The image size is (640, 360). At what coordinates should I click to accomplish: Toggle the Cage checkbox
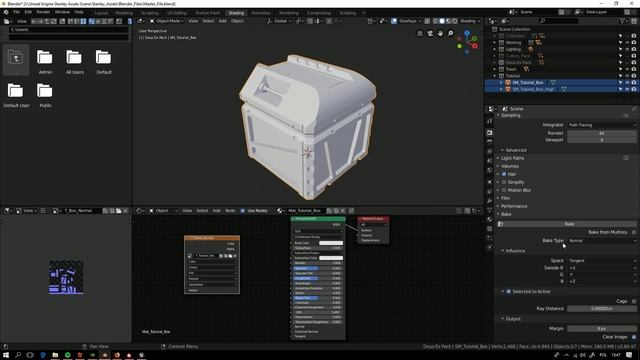pos(634,301)
